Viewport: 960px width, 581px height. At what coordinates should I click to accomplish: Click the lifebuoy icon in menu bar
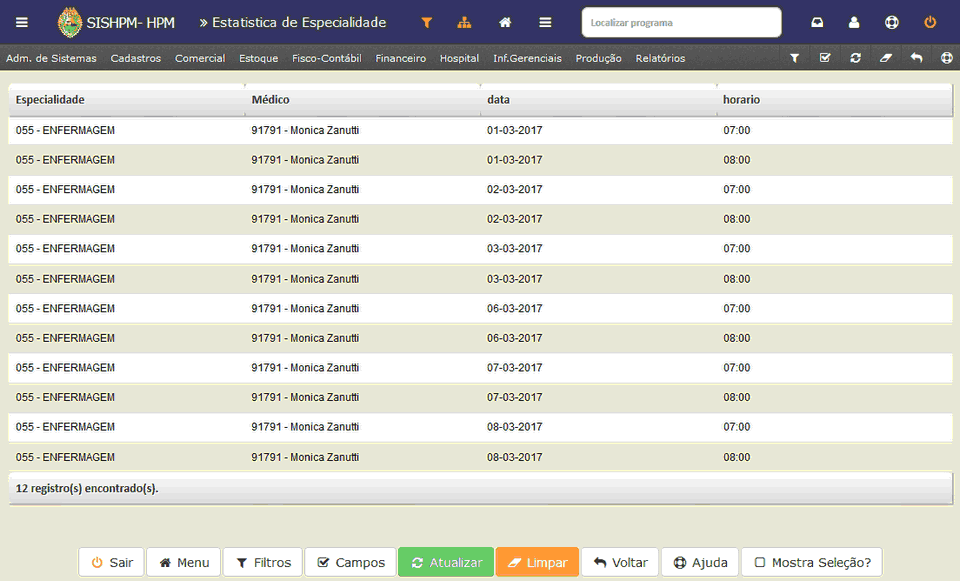click(x=947, y=58)
